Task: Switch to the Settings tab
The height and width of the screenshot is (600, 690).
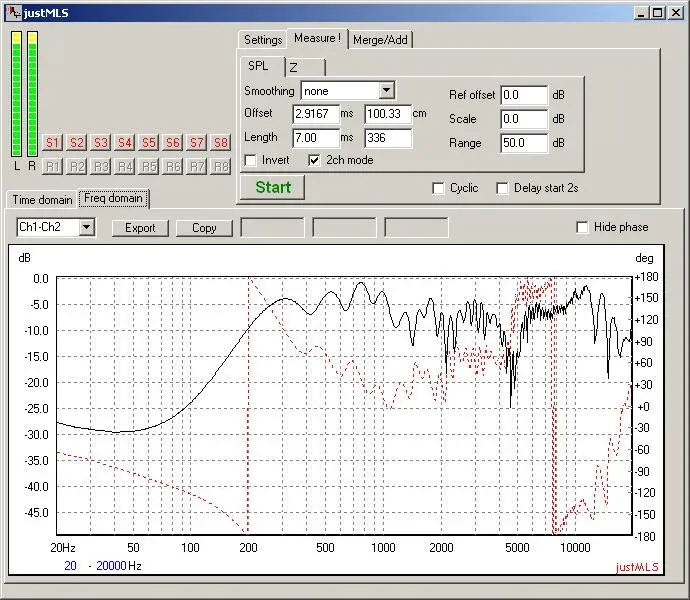Action: 263,40
